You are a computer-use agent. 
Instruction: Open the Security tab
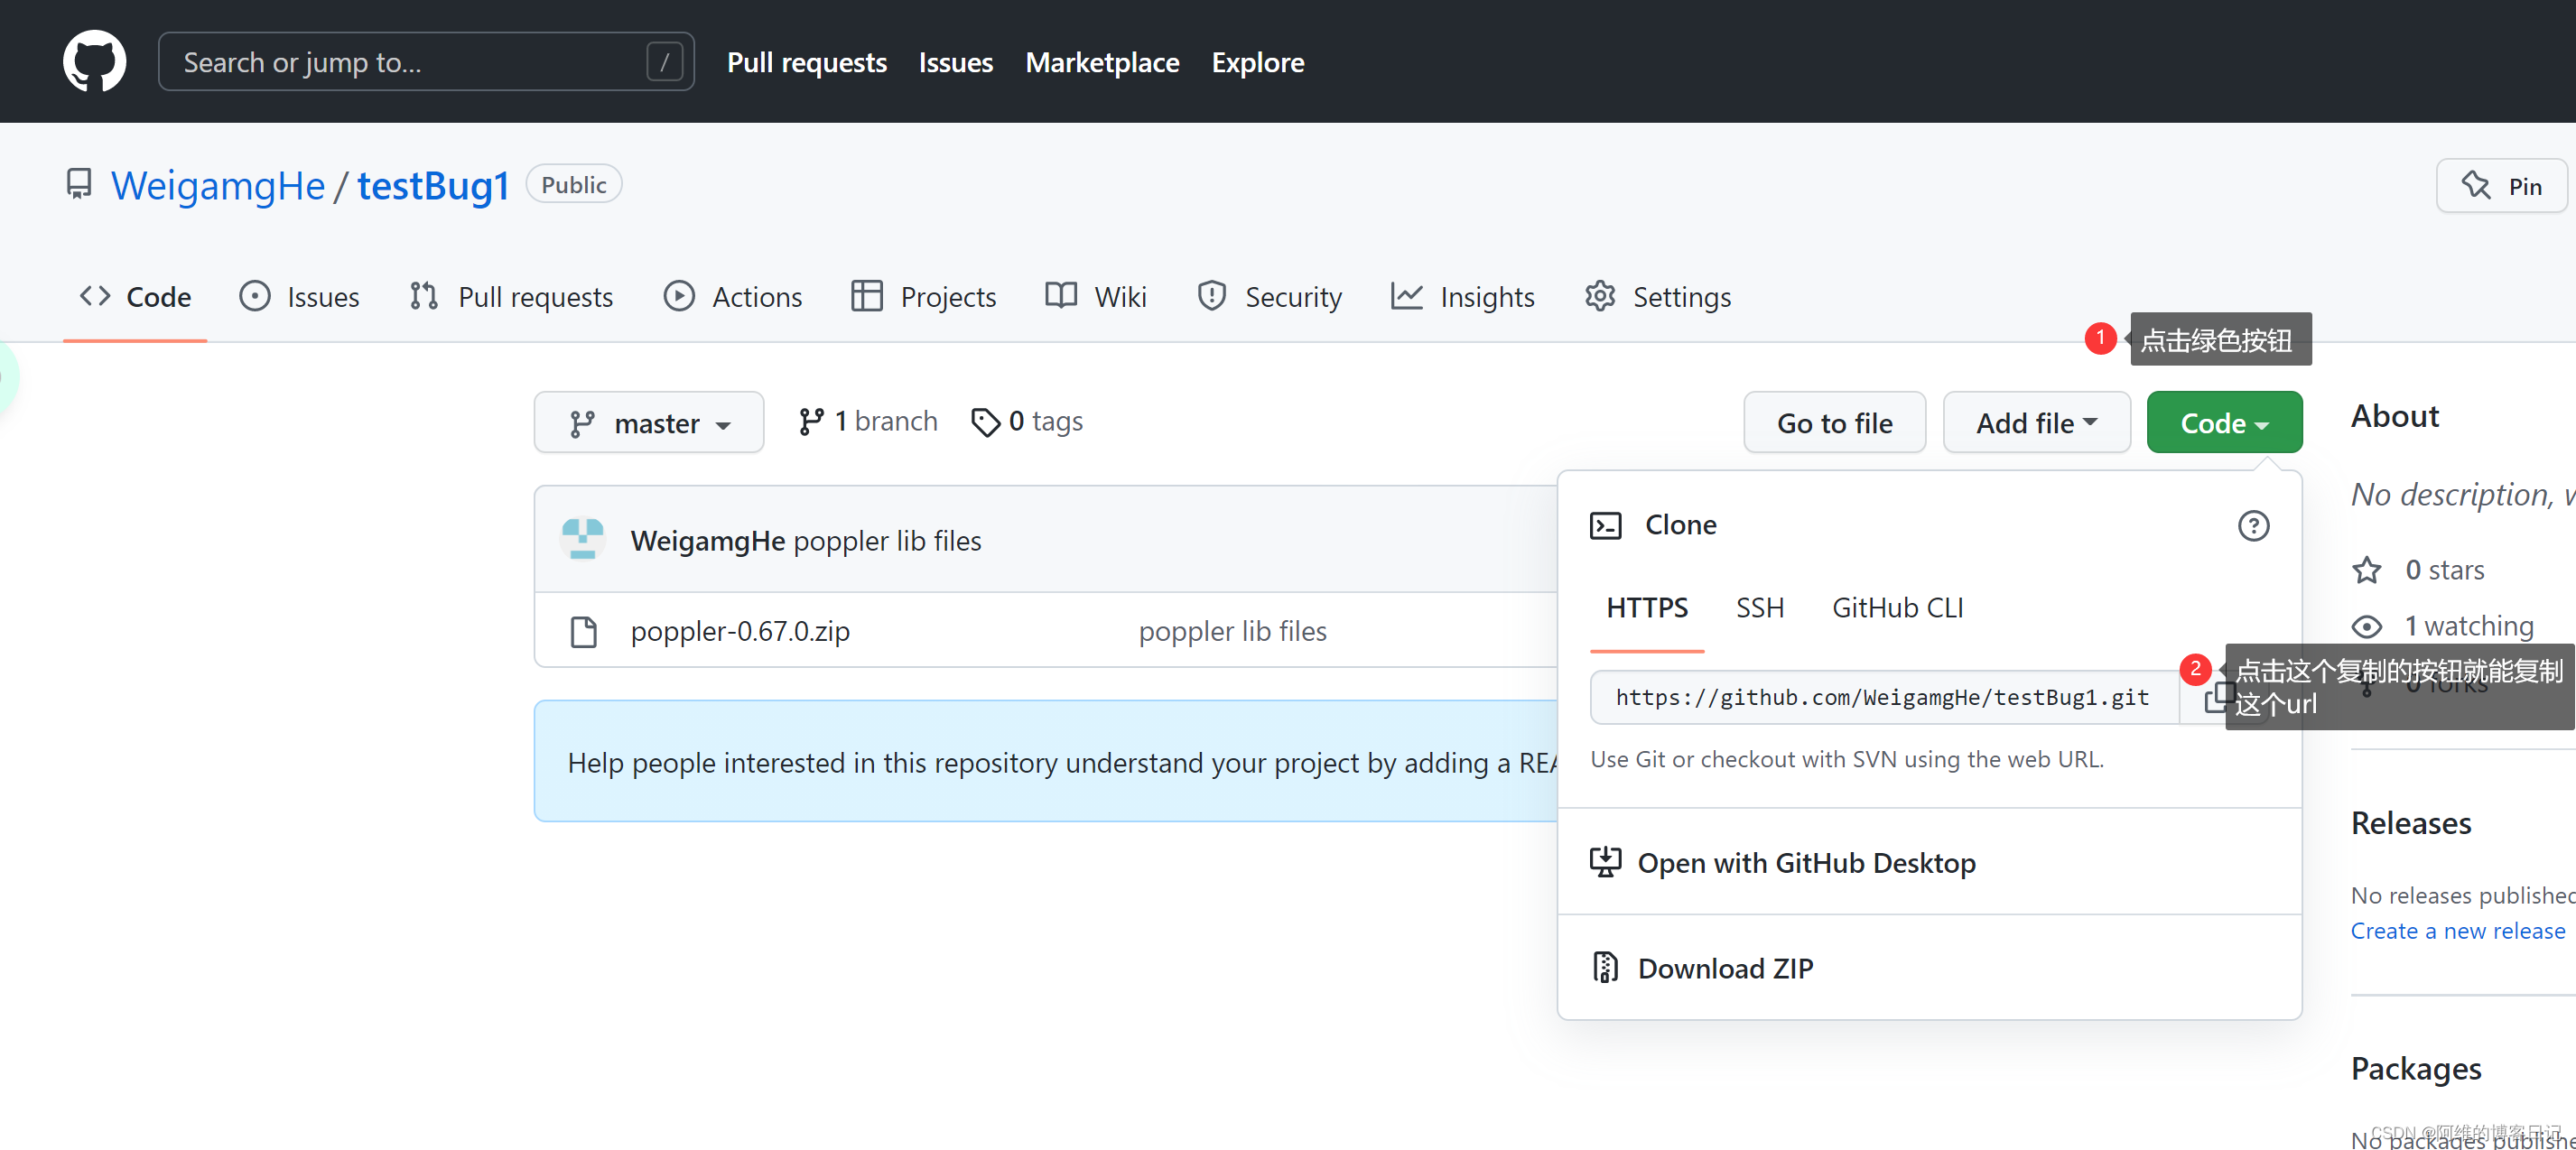coord(1269,297)
